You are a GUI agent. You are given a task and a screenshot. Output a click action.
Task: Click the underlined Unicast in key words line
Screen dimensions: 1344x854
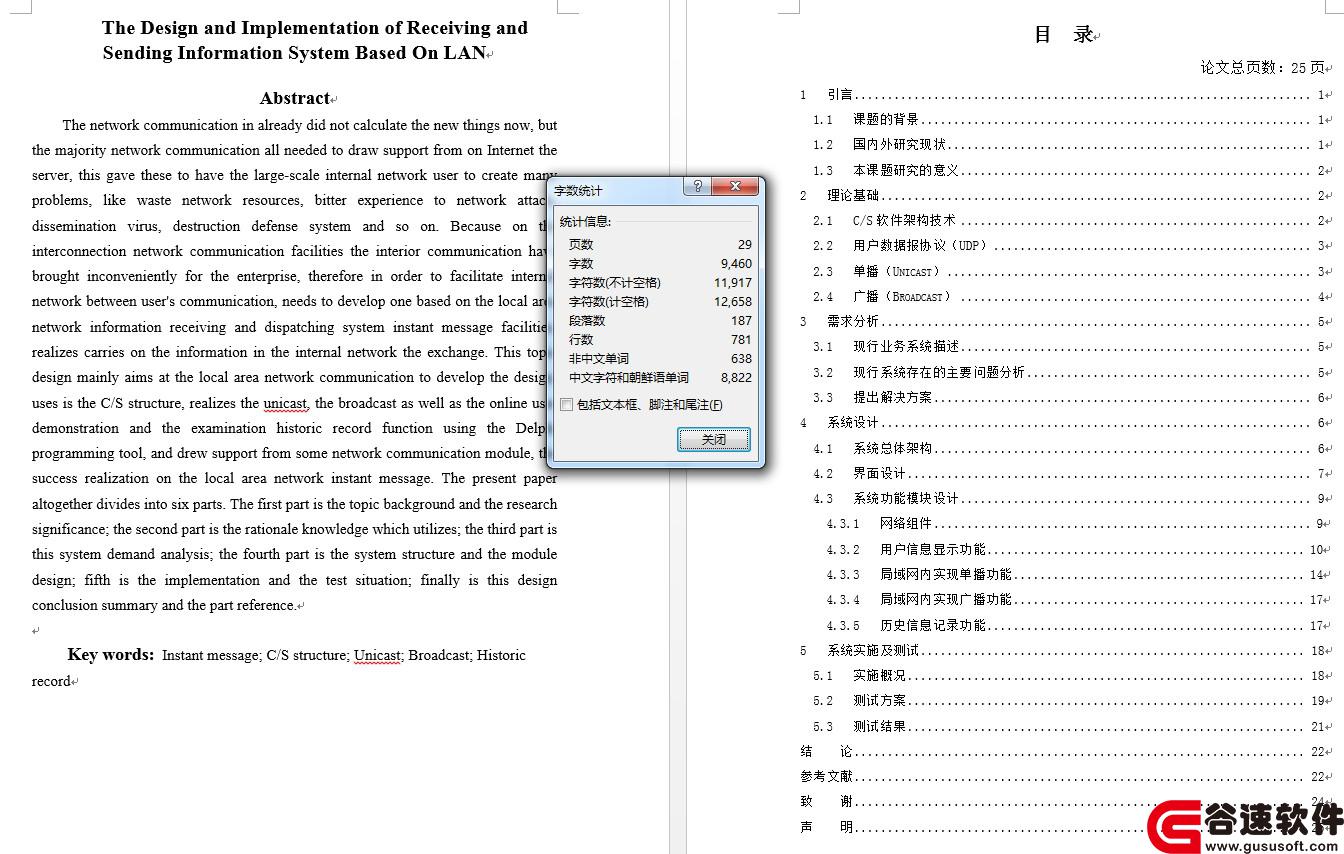coord(377,656)
